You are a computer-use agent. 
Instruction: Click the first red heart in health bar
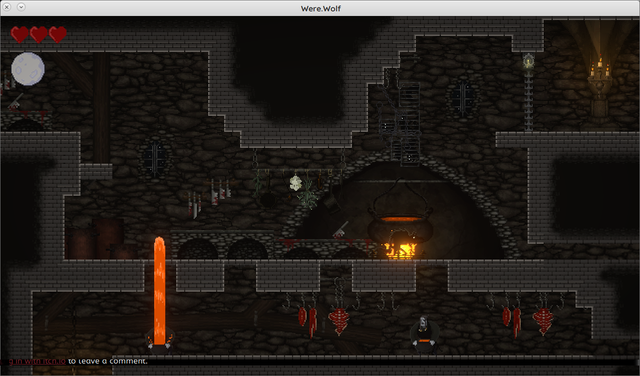(19, 35)
